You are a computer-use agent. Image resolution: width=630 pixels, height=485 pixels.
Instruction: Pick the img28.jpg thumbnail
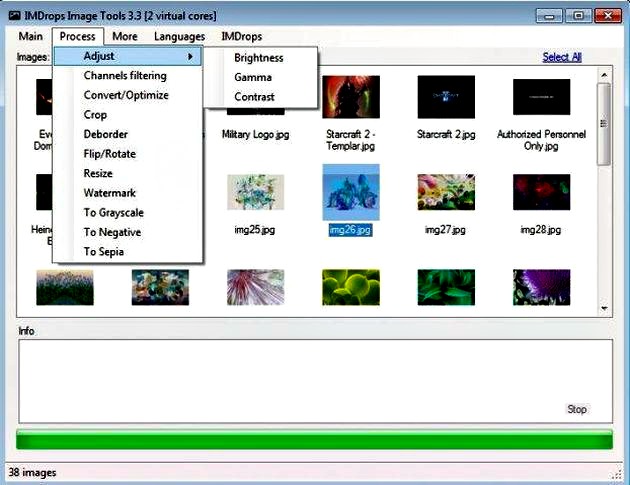pyautogui.click(x=541, y=192)
